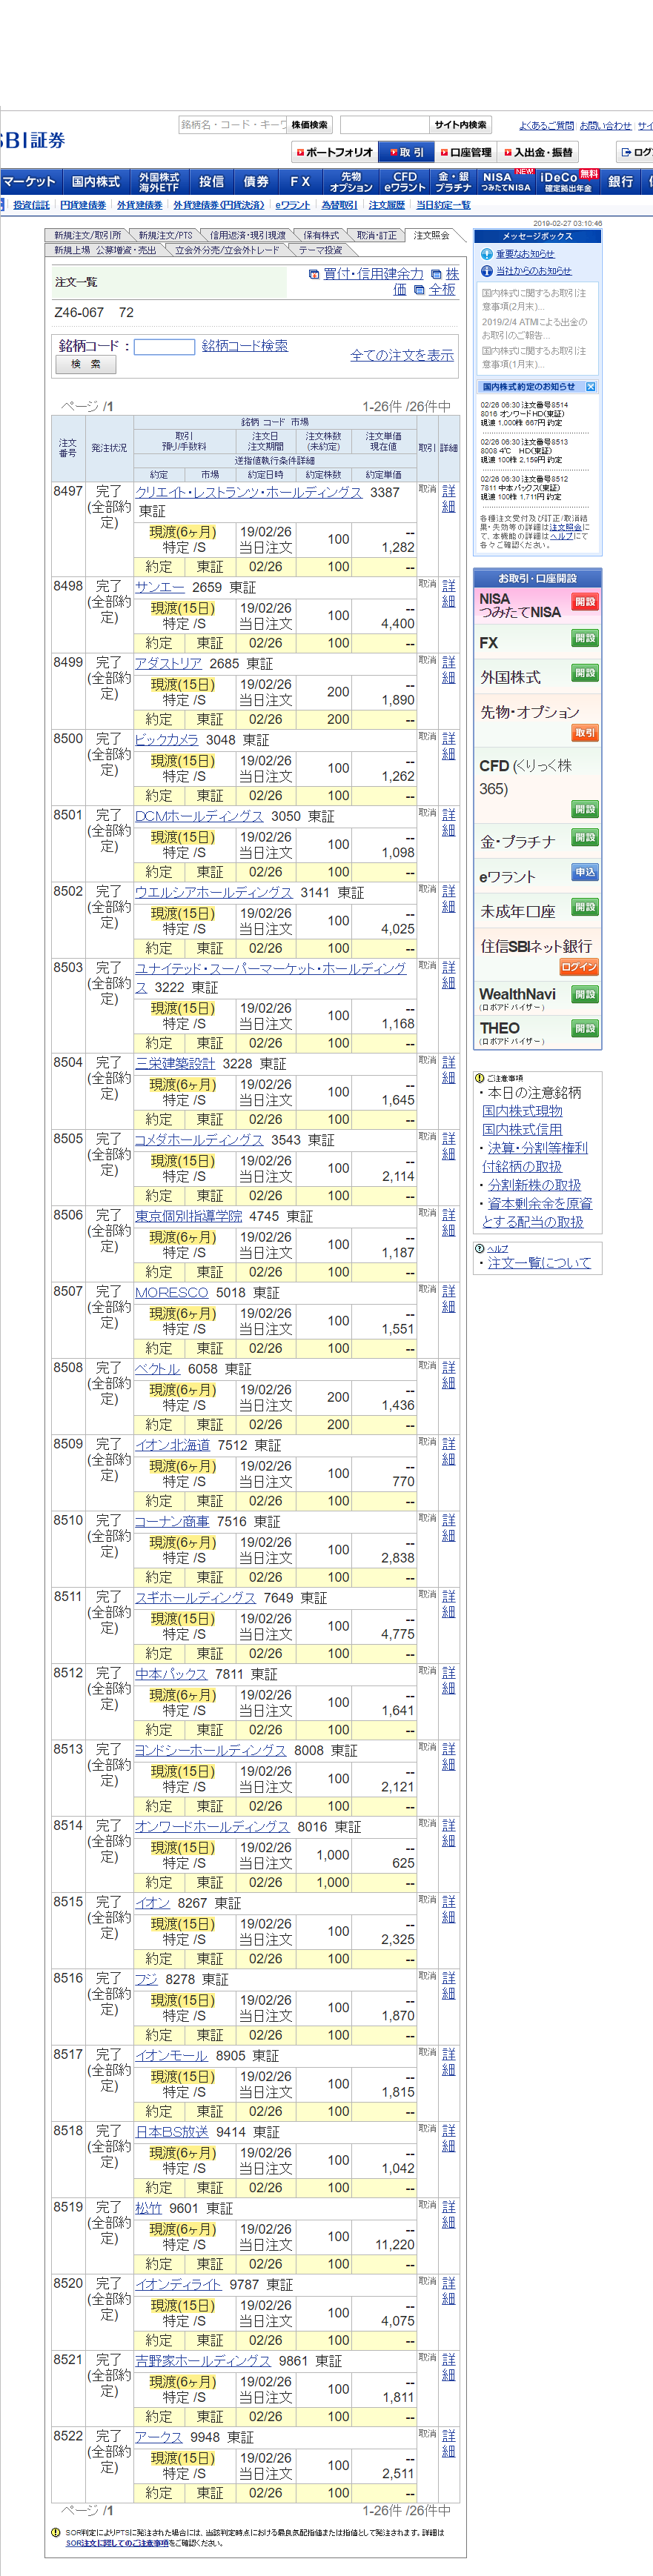The image size is (653, 2576).
Task: Click the サイト内検索 button
Action: pyautogui.click(x=460, y=125)
